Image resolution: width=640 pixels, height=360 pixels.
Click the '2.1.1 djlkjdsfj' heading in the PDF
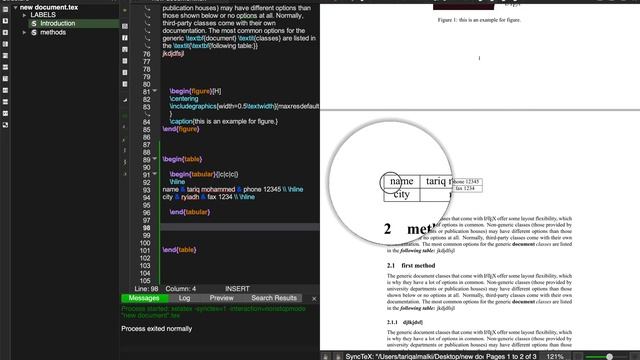tap(405, 322)
